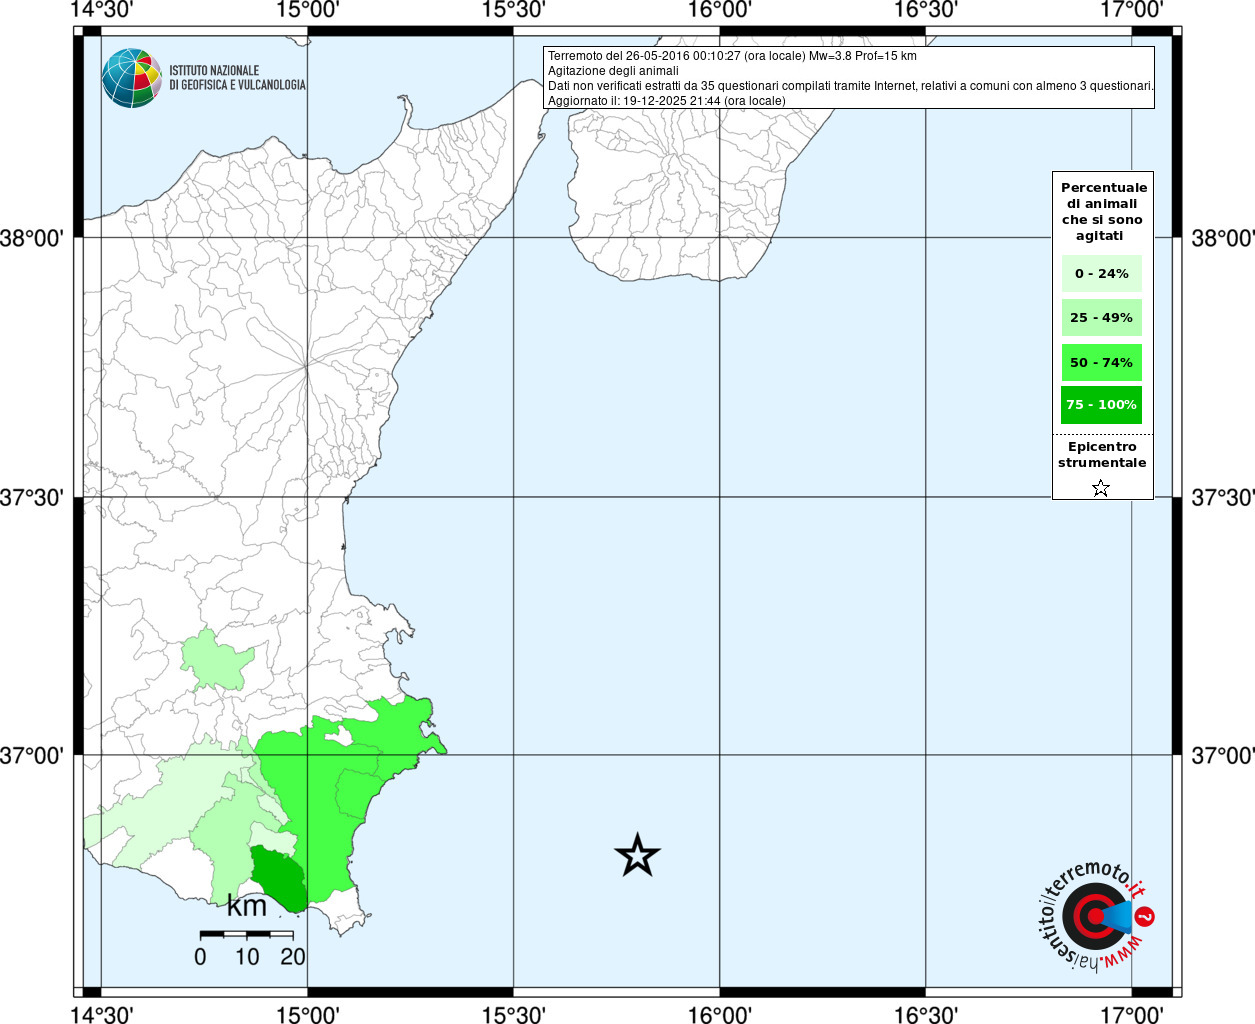Viewport: 1255px width, 1024px height.
Task: Select the 0 - 24% legend swatch
Action: (1101, 273)
